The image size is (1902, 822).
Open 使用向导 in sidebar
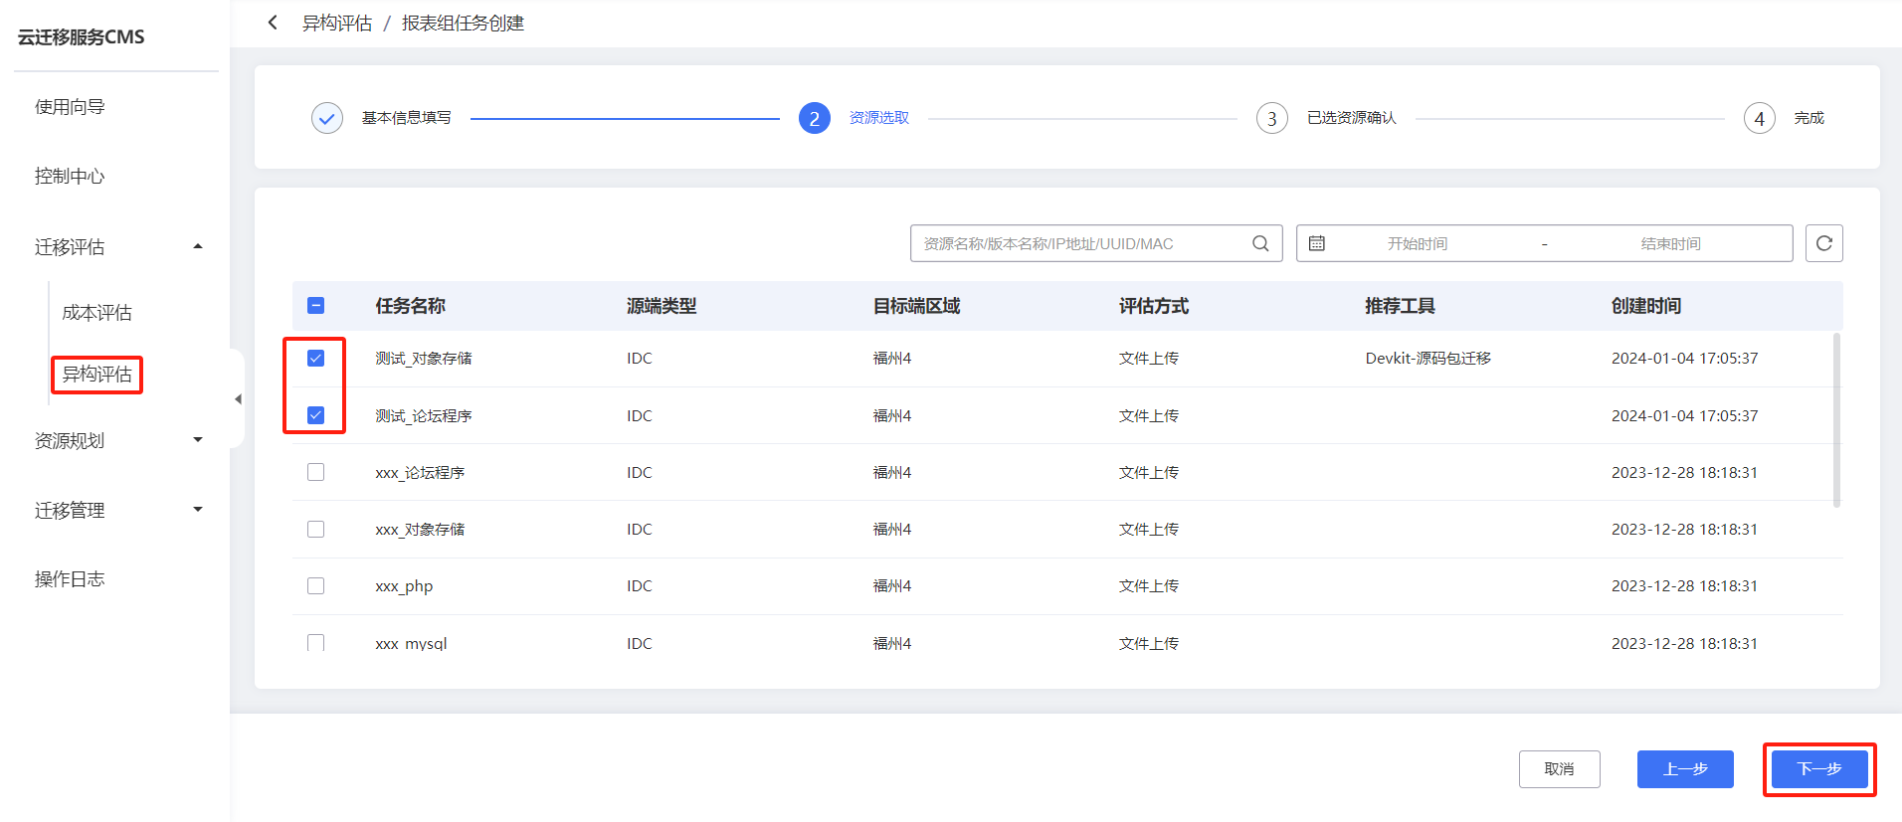[x=70, y=106]
